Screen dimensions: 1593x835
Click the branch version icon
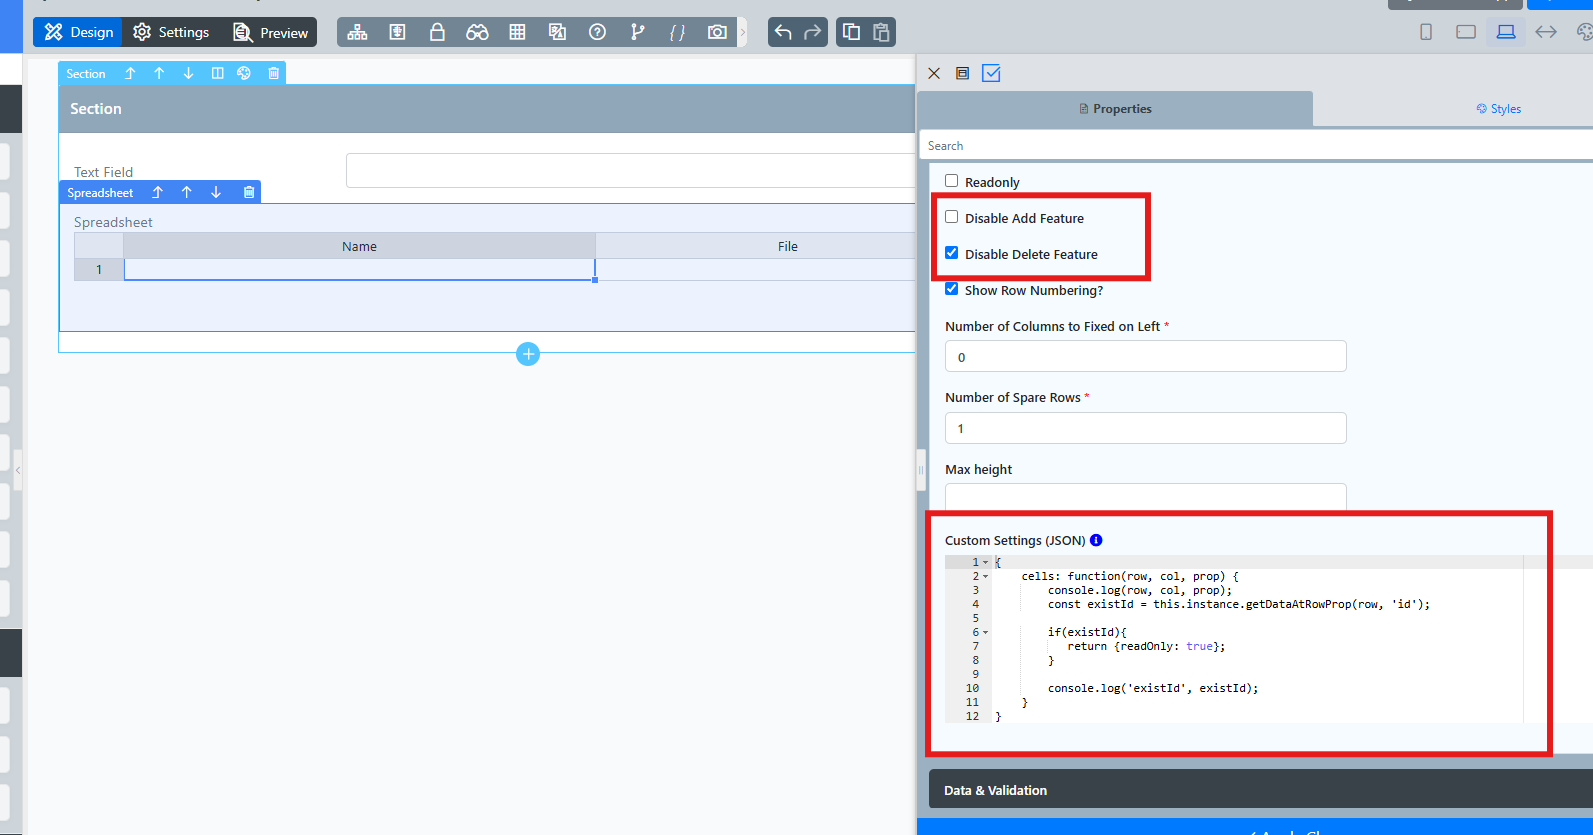[x=637, y=32]
